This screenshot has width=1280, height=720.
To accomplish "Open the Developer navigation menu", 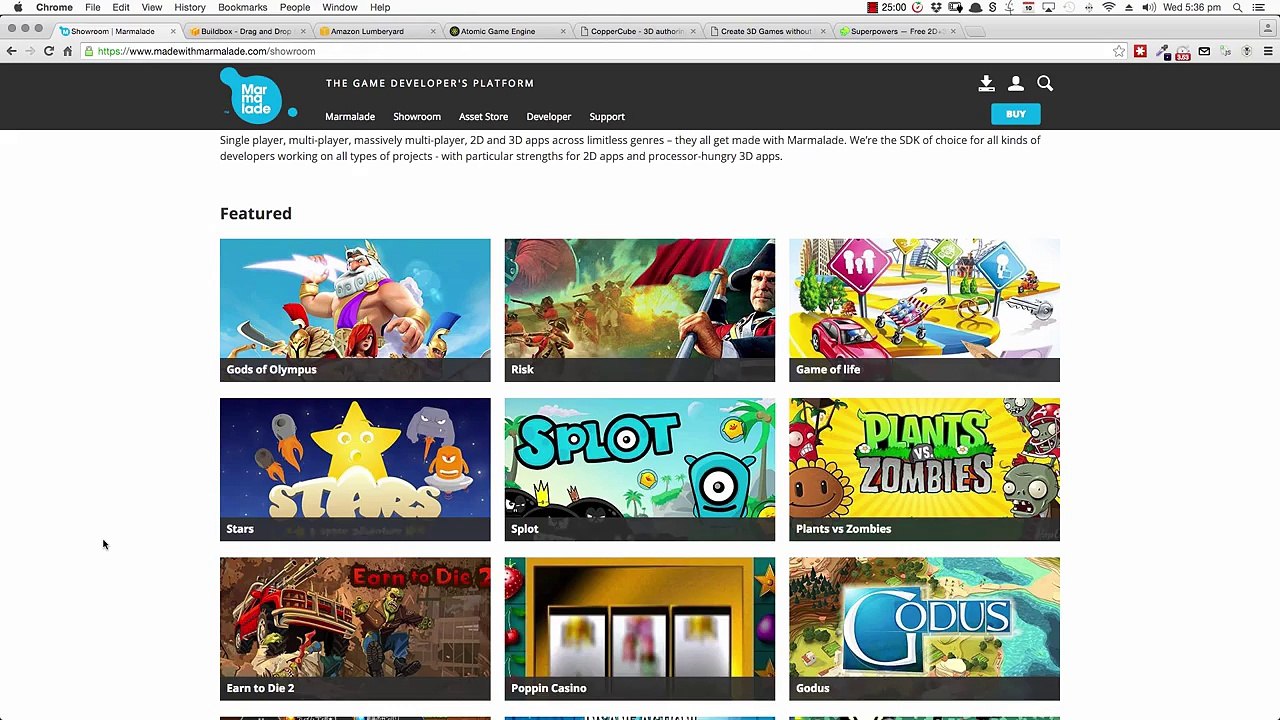I will (549, 117).
